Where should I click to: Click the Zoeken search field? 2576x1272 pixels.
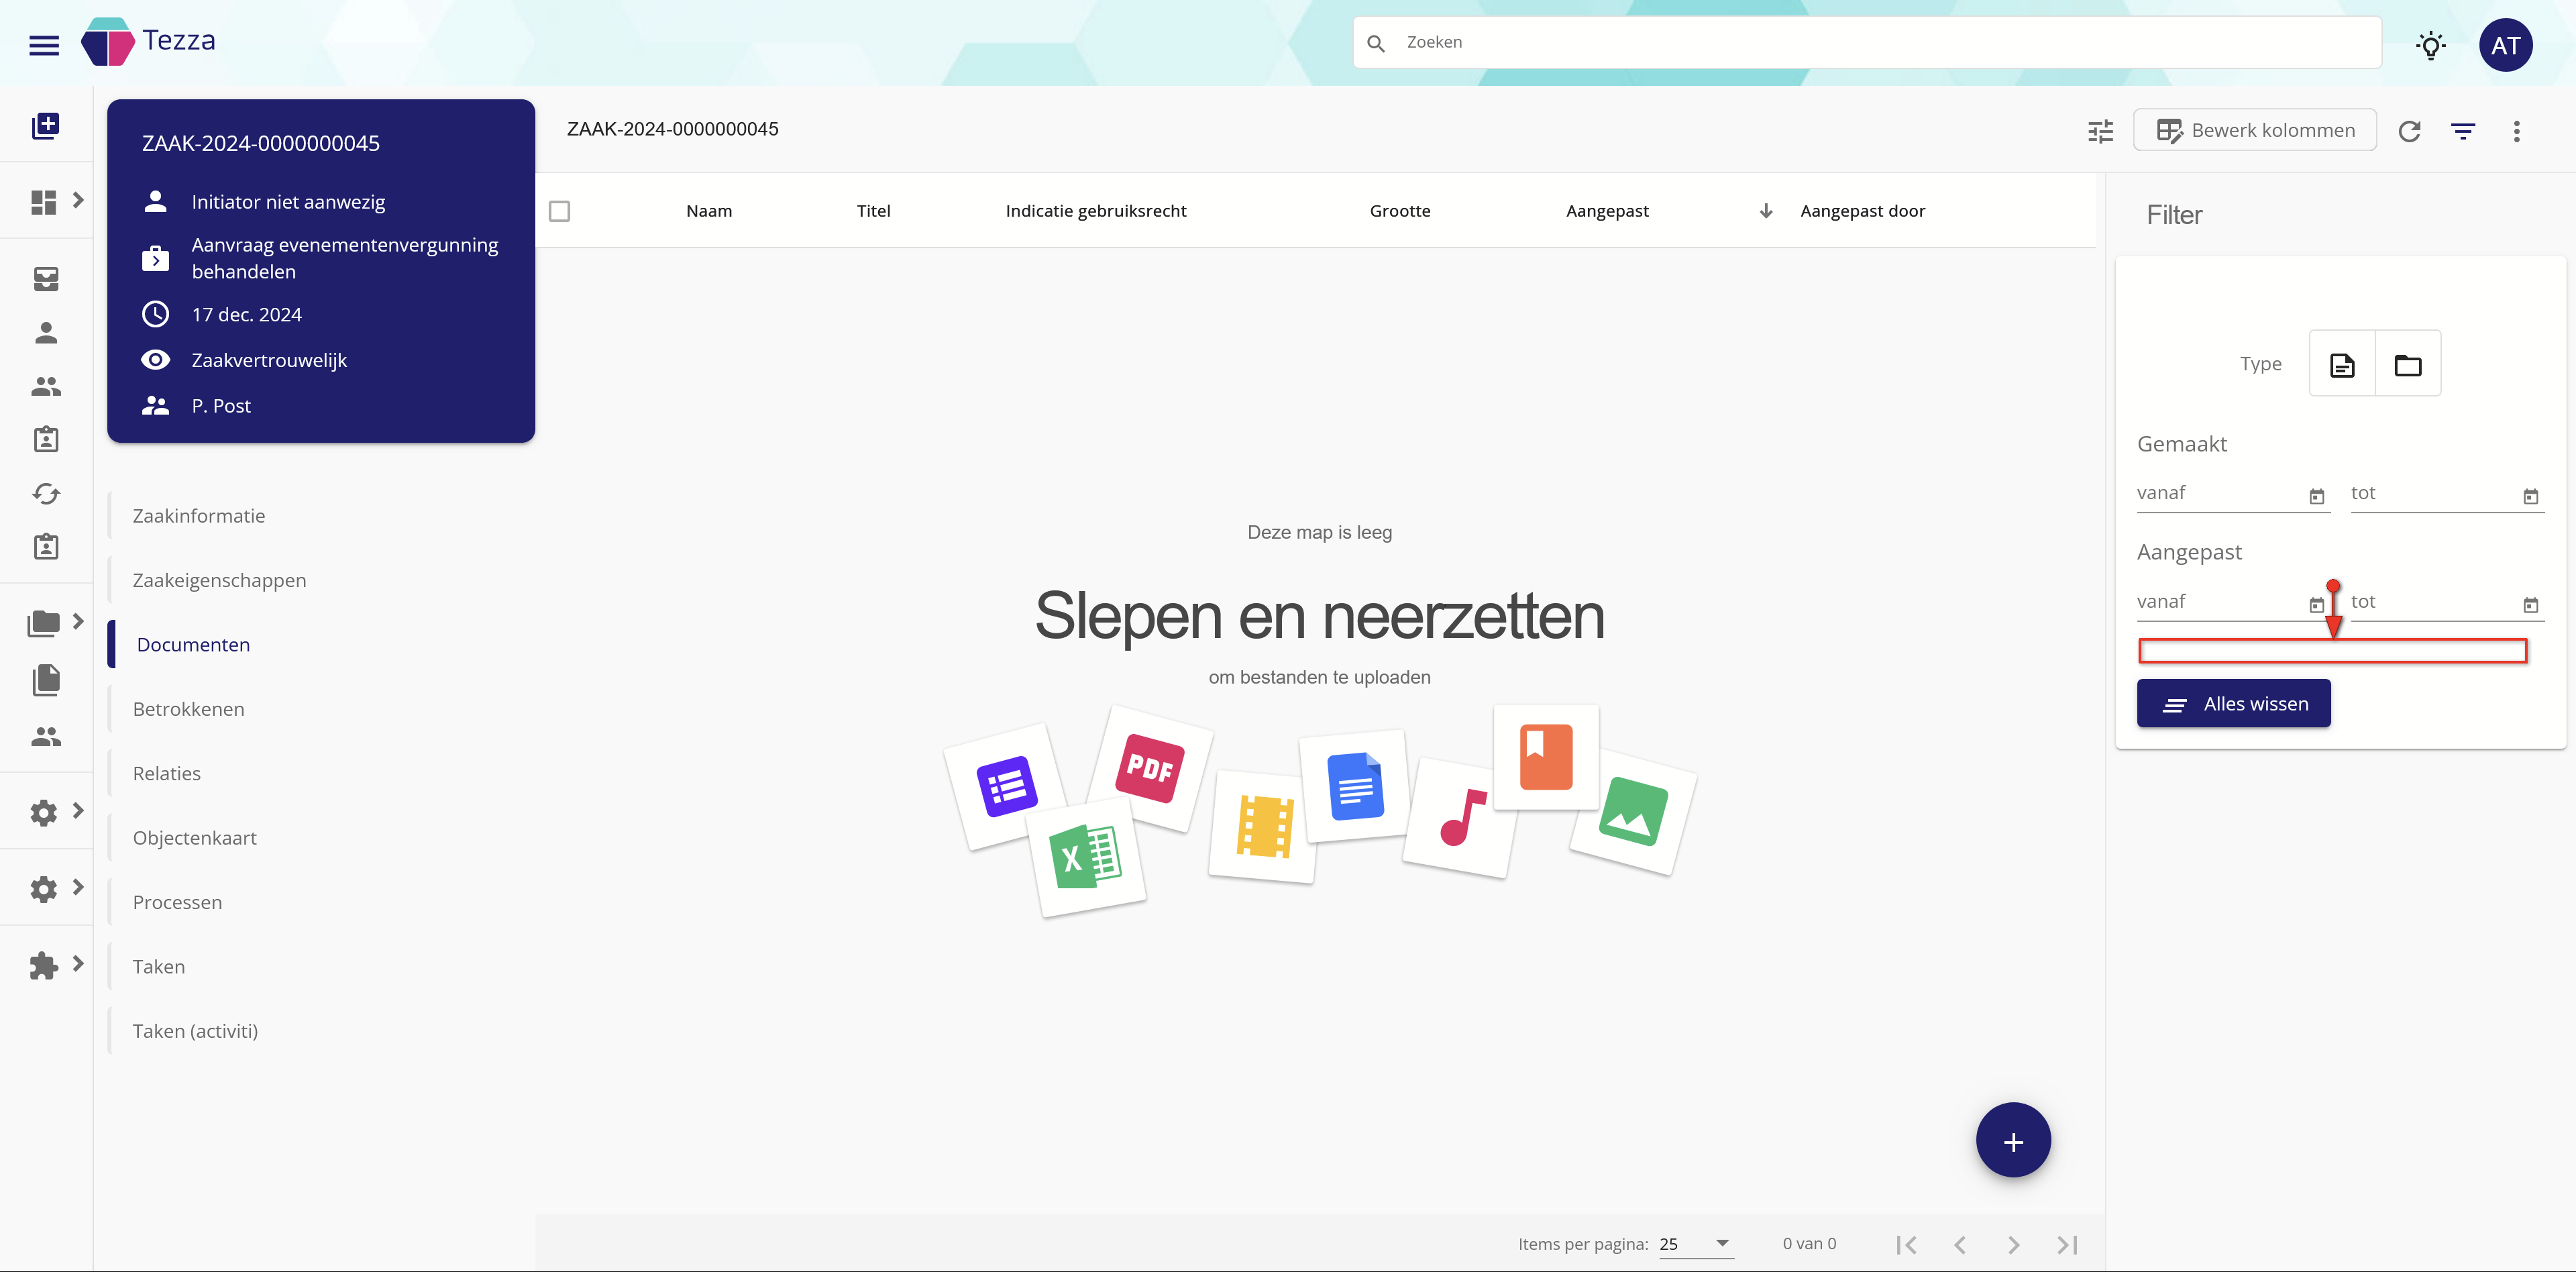point(1867,42)
